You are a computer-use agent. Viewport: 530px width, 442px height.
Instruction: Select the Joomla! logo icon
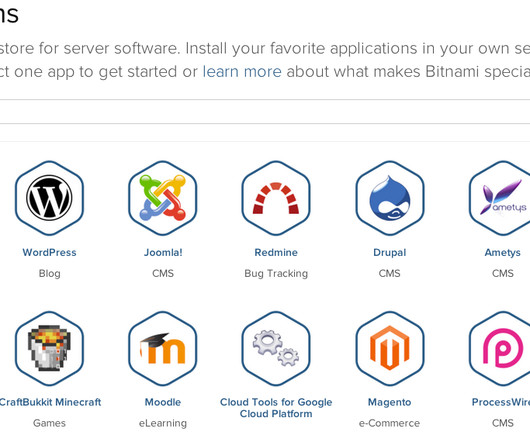(x=163, y=198)
